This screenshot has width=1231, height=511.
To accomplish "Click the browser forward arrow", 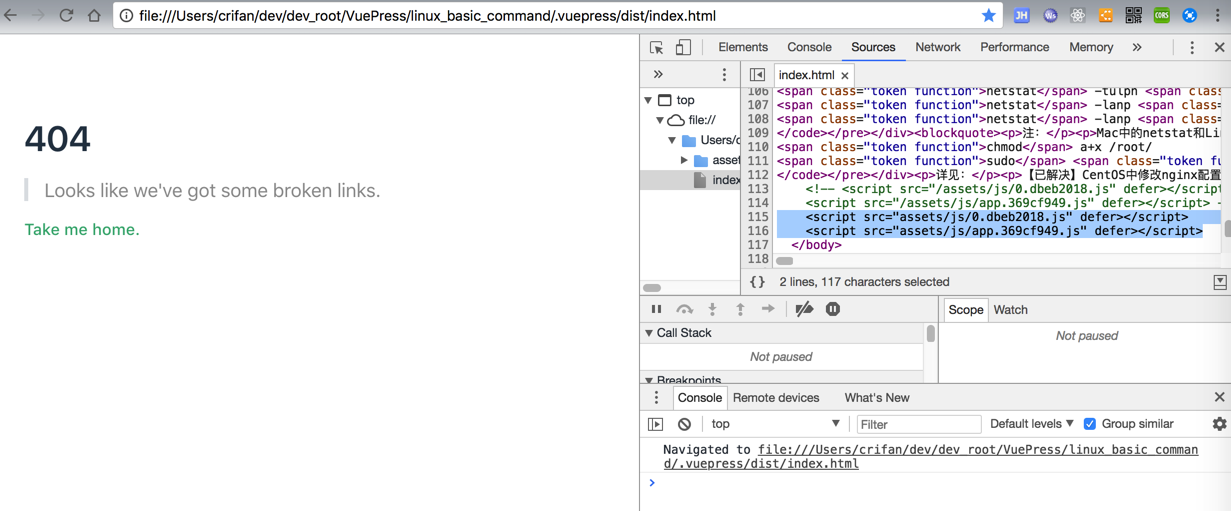I will point(39,15).
